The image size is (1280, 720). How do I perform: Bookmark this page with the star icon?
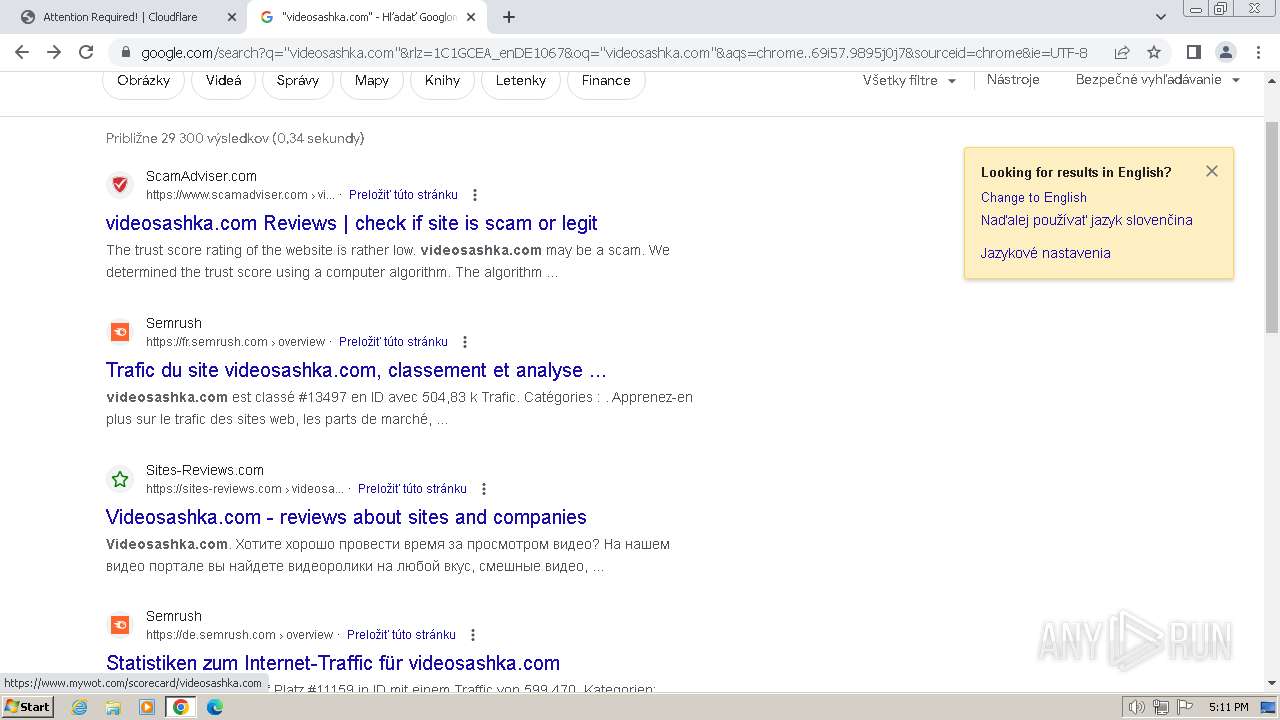tap(1154, 52)
